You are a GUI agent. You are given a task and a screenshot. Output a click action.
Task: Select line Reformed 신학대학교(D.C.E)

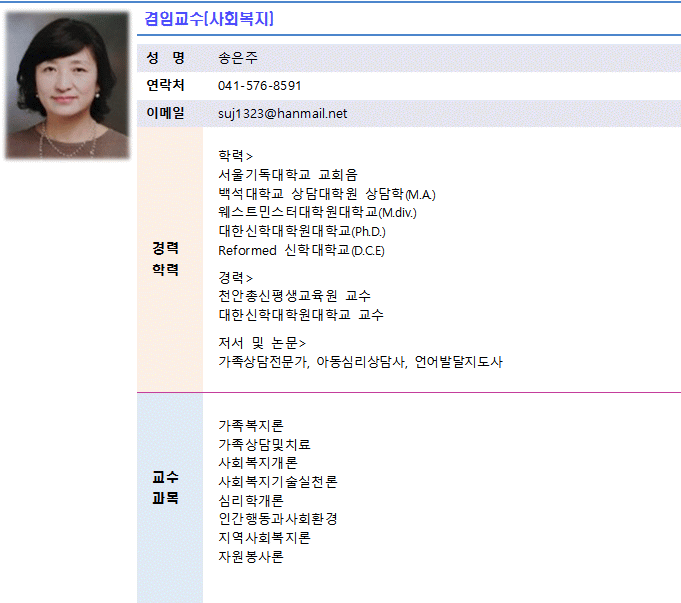pyautogui.click(x=301, y=250)
